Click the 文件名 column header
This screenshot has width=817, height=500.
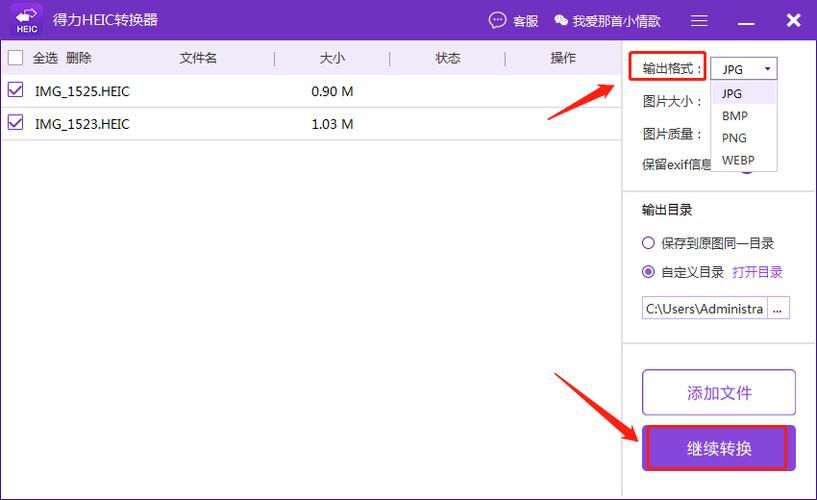(x=198, y=58)
